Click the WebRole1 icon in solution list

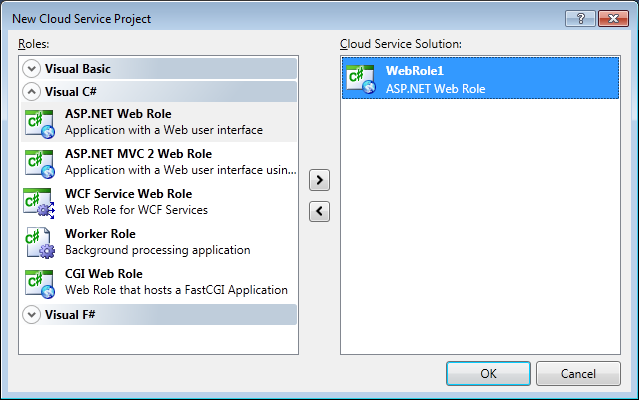(x=360, y=78)
